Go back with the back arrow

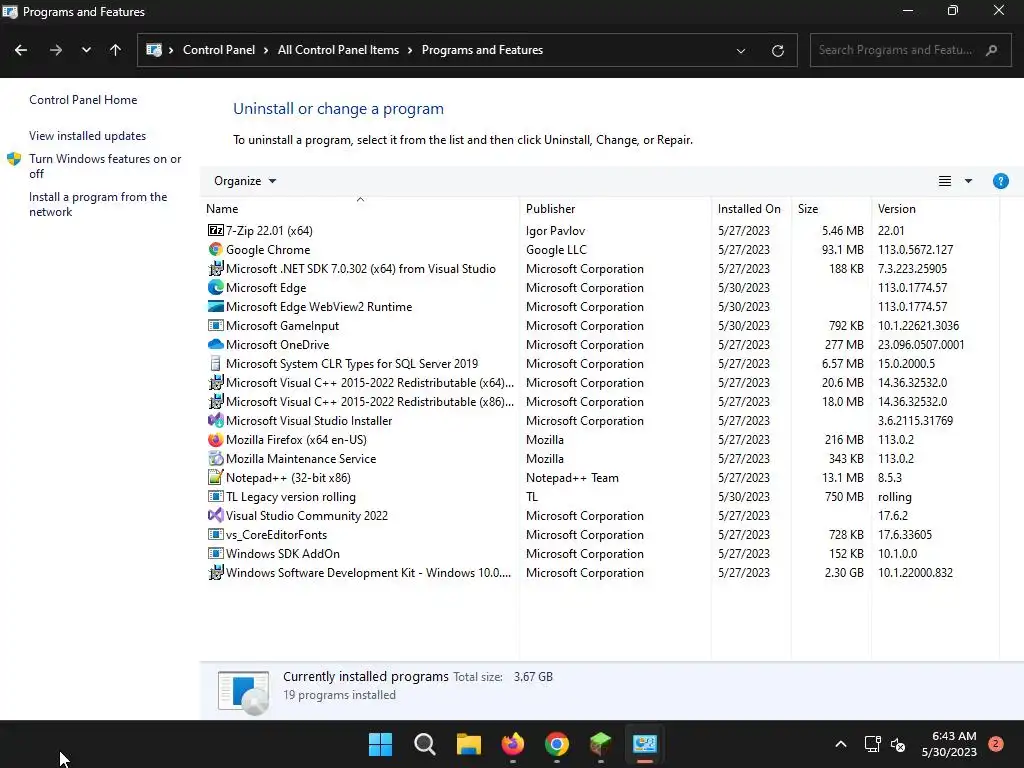point(21,50)
